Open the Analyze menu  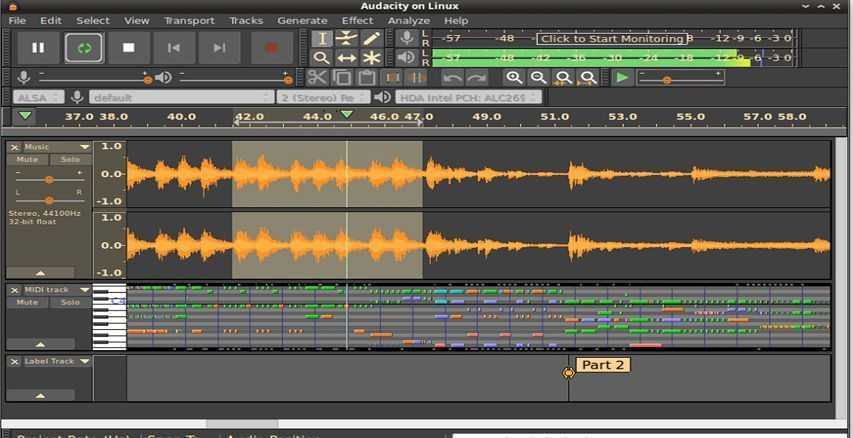pyautogui.click(x=409, y=21)
